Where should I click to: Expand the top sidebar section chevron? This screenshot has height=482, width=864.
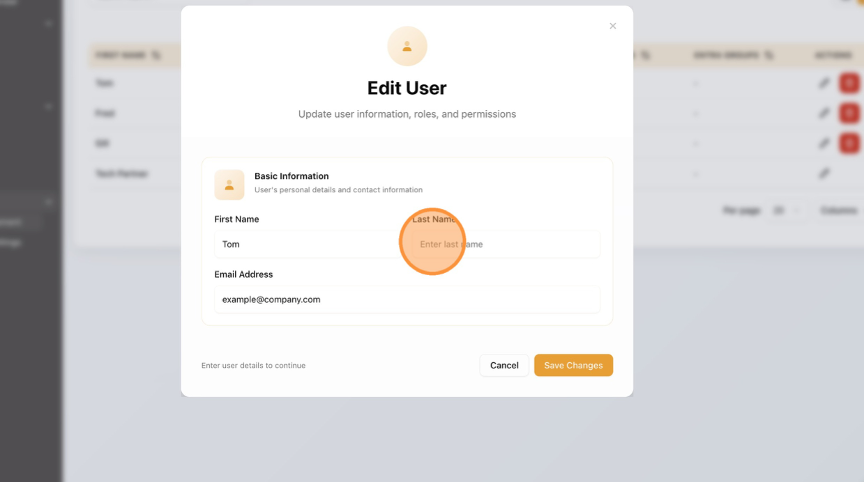pos(48,23)
